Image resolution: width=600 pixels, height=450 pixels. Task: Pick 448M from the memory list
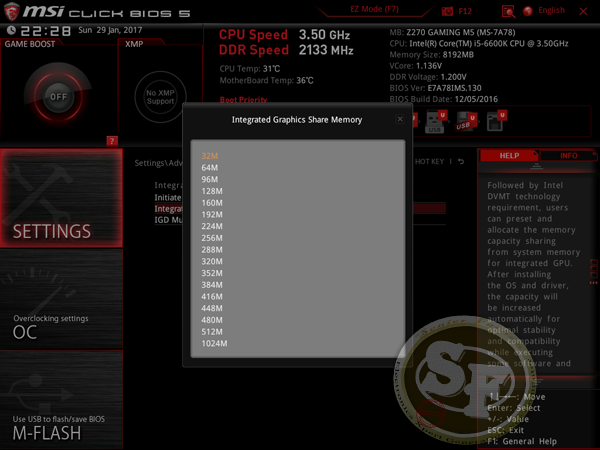[212, 308]
